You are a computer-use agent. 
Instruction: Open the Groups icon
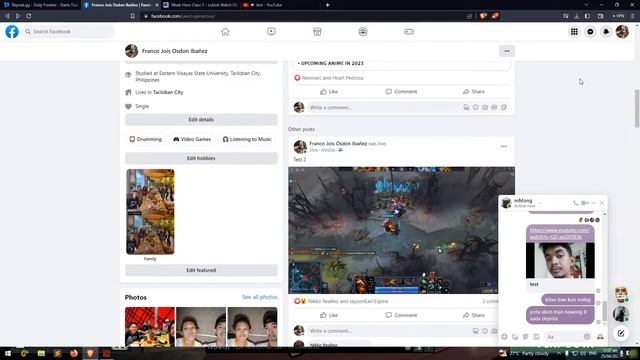(x=363, y=31)
